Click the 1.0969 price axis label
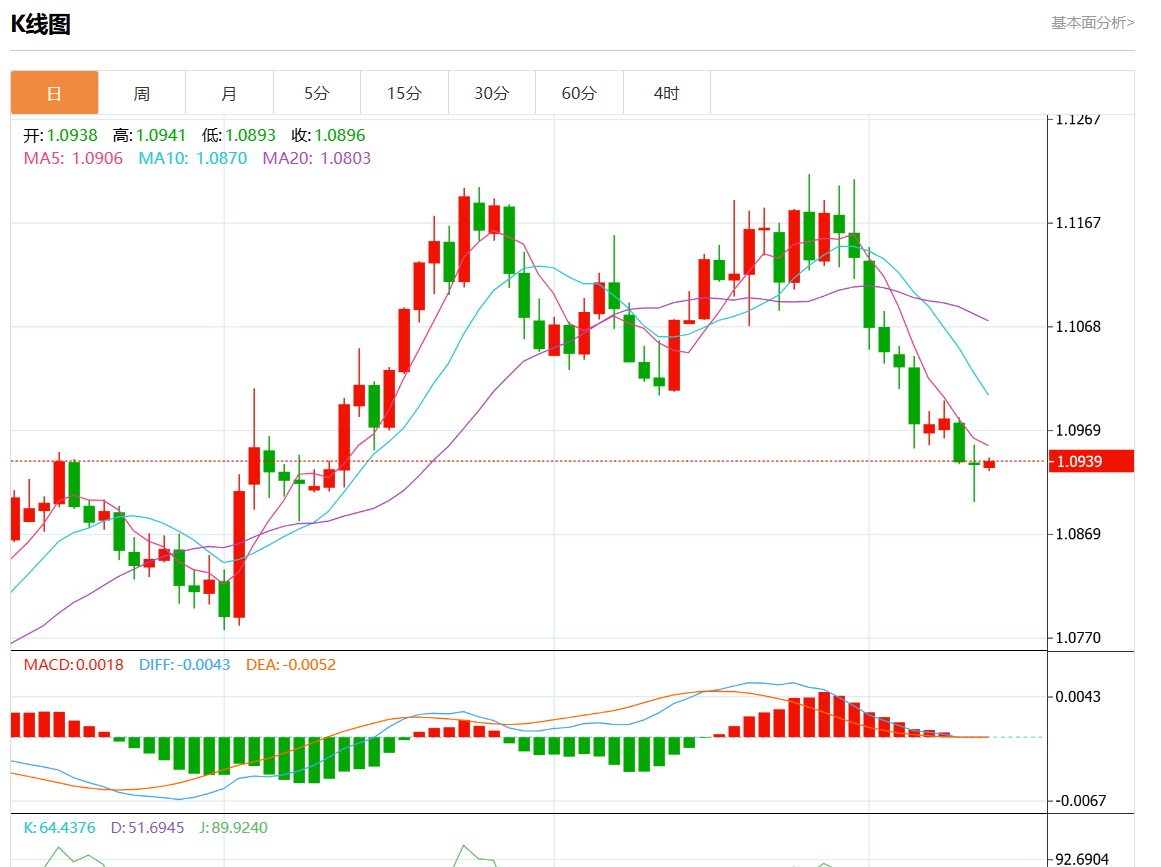The width and height of the screenshot is (1161, 867). (1078, 430)
